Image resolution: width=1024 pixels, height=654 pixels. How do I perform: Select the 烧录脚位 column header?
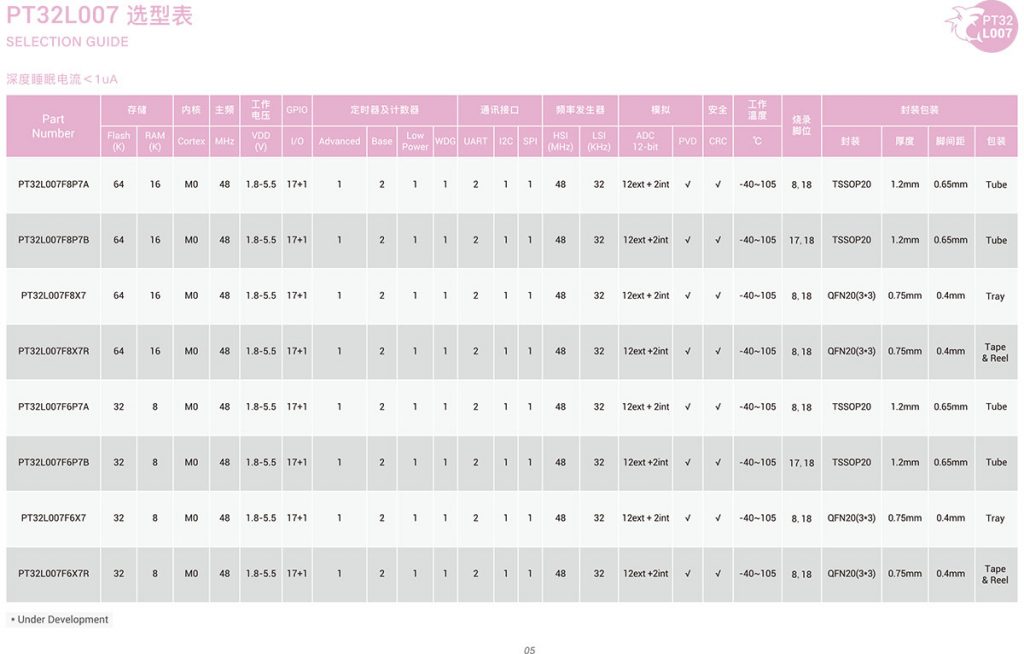[801, 126]
